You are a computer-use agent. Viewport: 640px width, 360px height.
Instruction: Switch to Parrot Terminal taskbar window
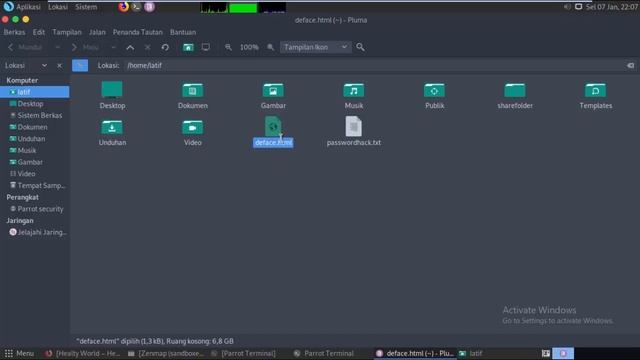324,353
